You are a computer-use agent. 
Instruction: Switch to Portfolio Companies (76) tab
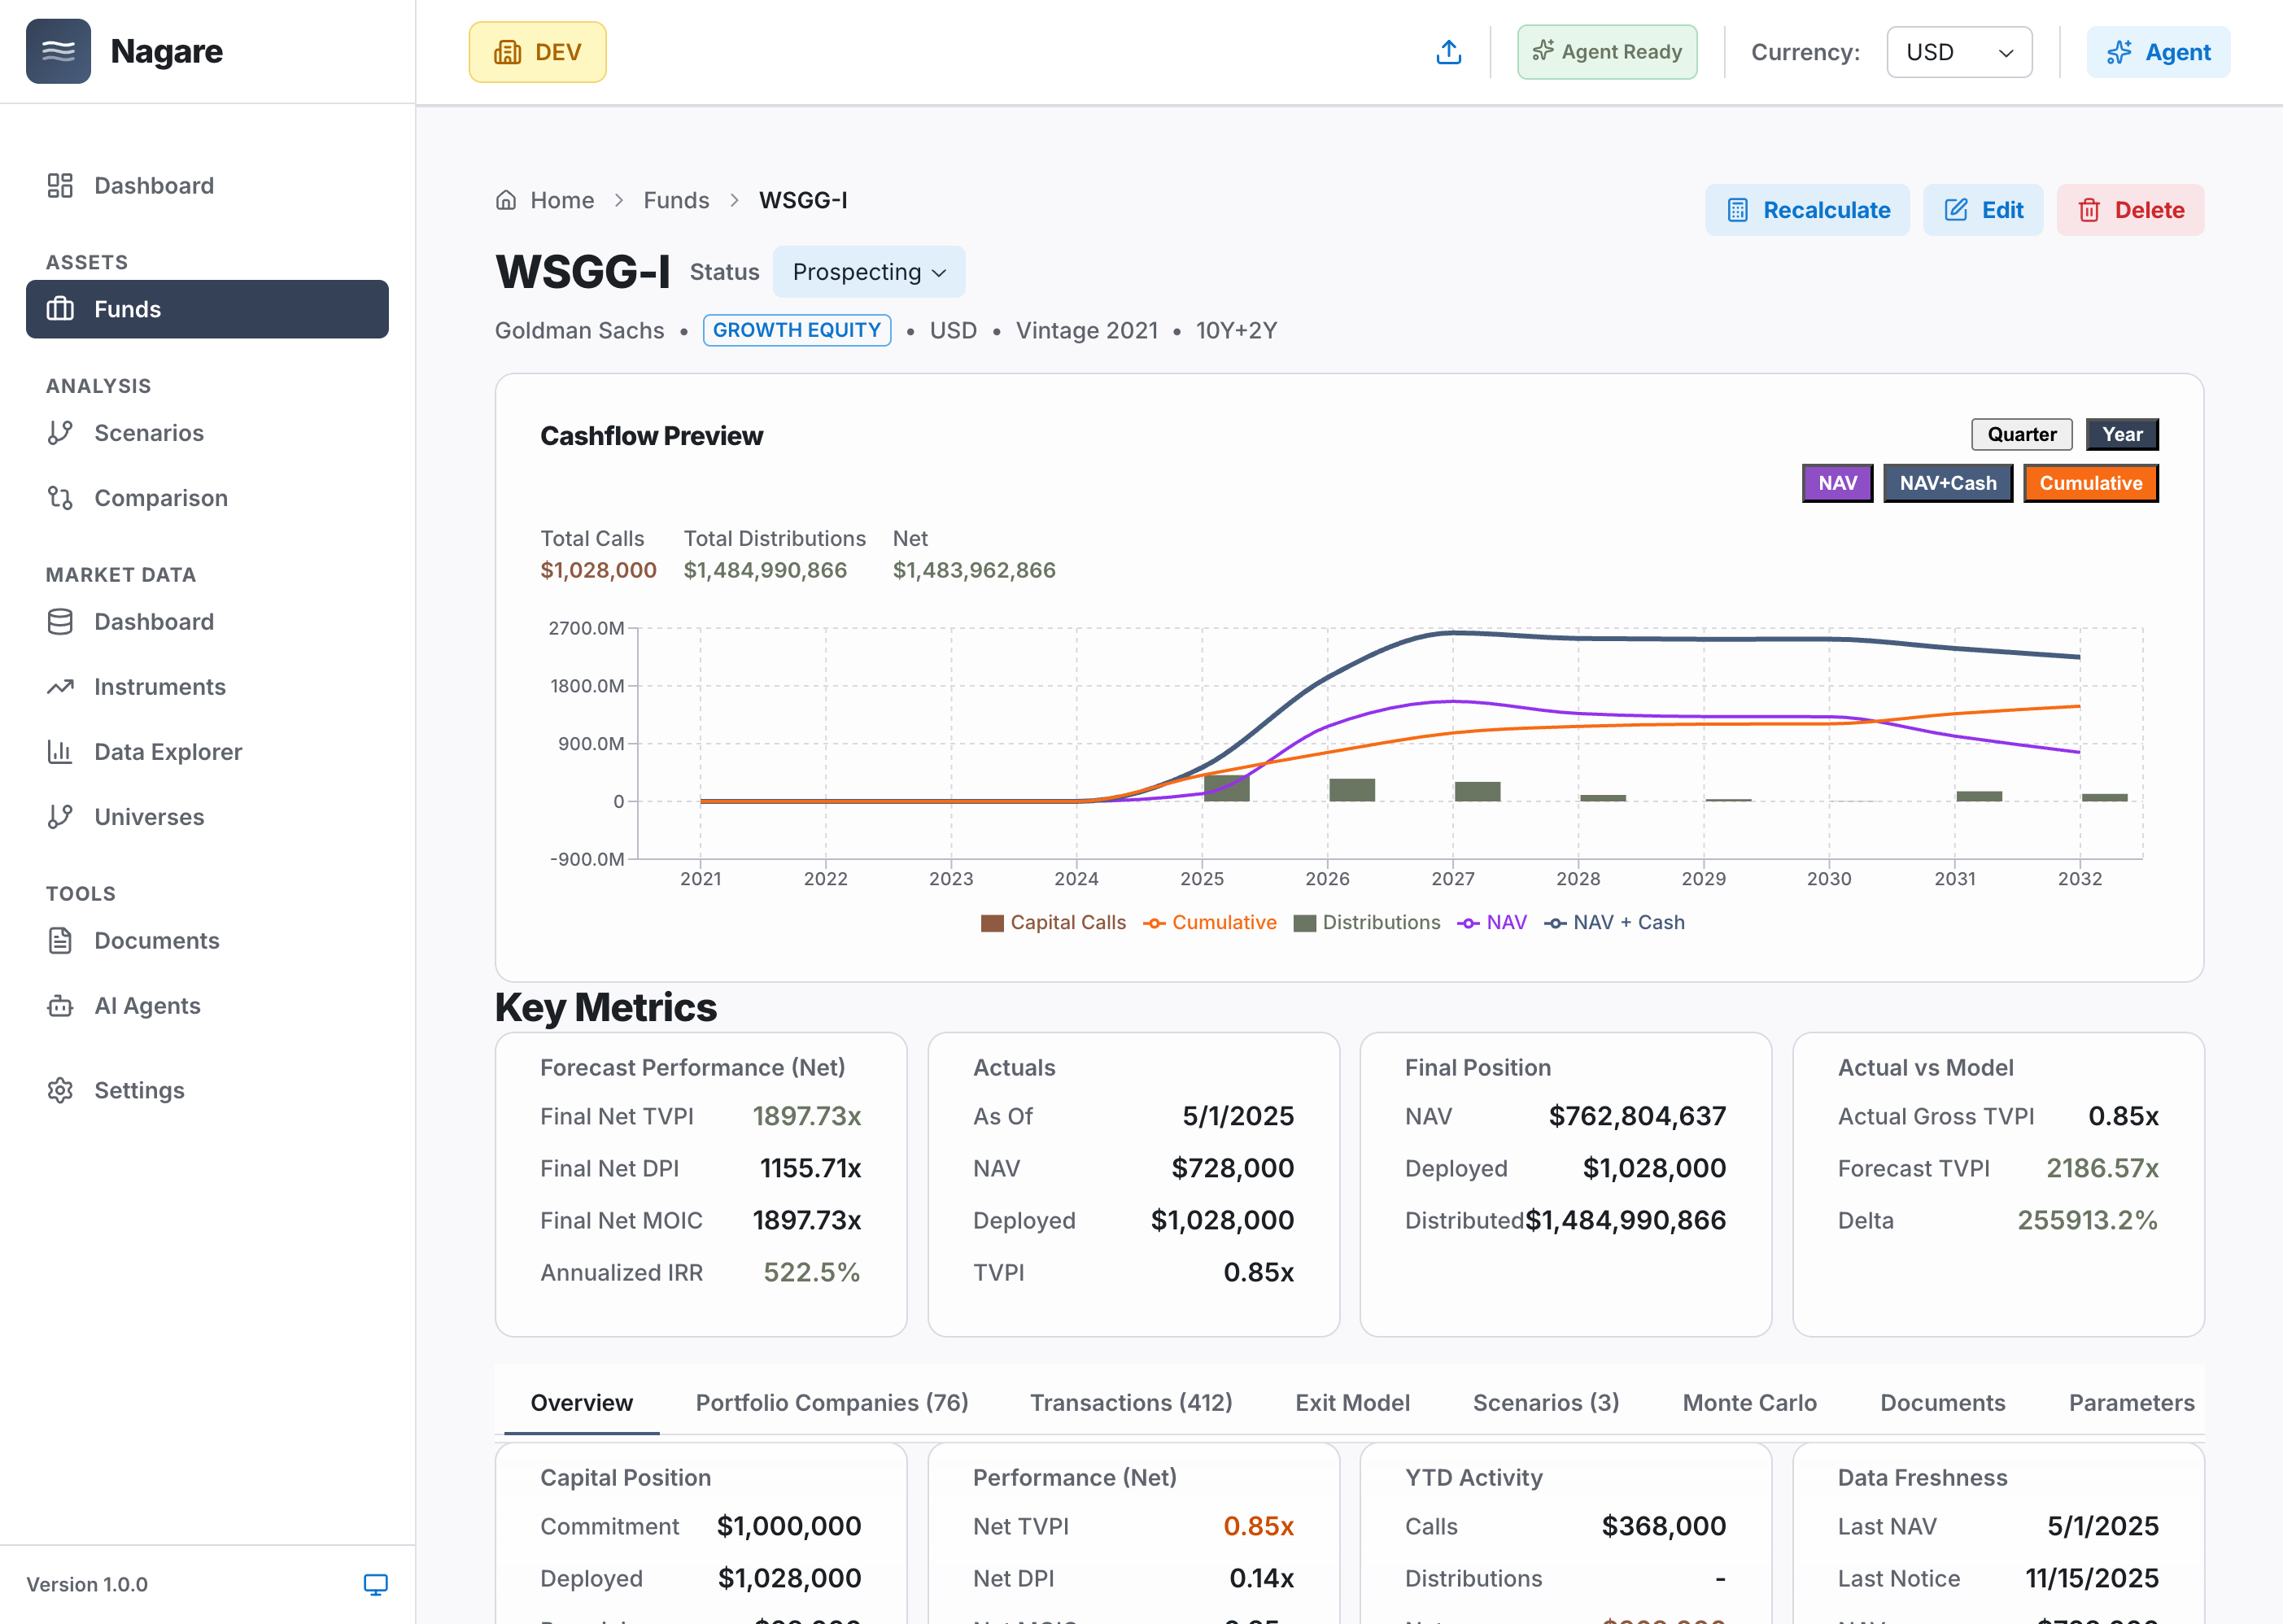click(831, 1403)
